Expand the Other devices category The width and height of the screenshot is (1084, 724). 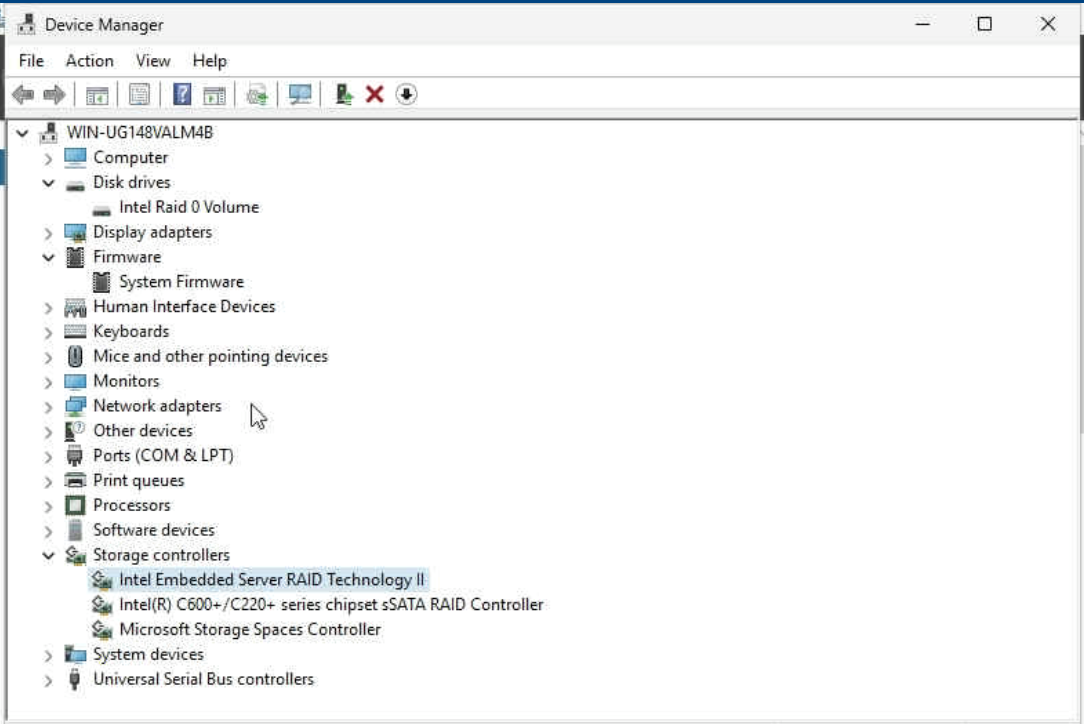point(48,431)
